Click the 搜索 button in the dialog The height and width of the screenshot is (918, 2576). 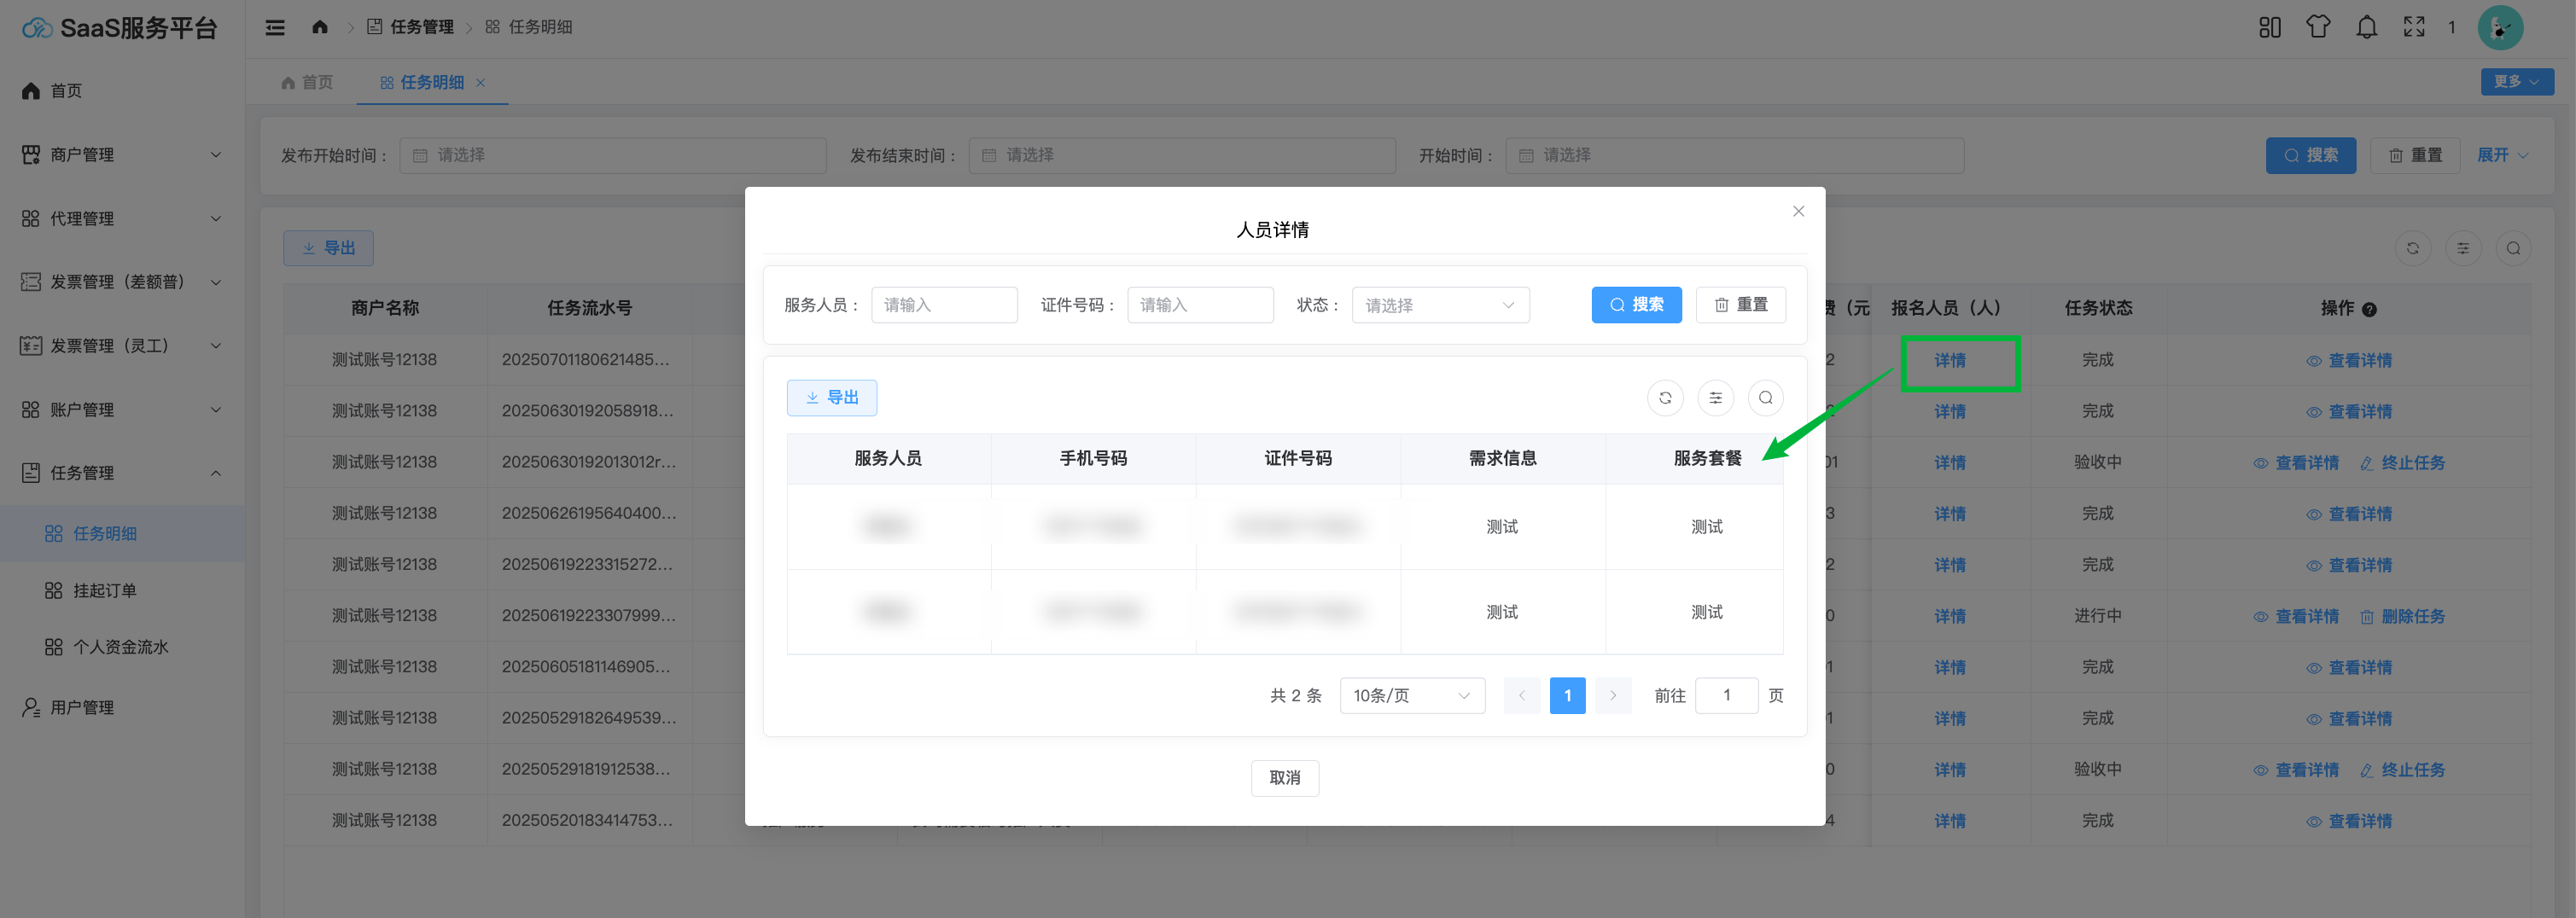1636,305
